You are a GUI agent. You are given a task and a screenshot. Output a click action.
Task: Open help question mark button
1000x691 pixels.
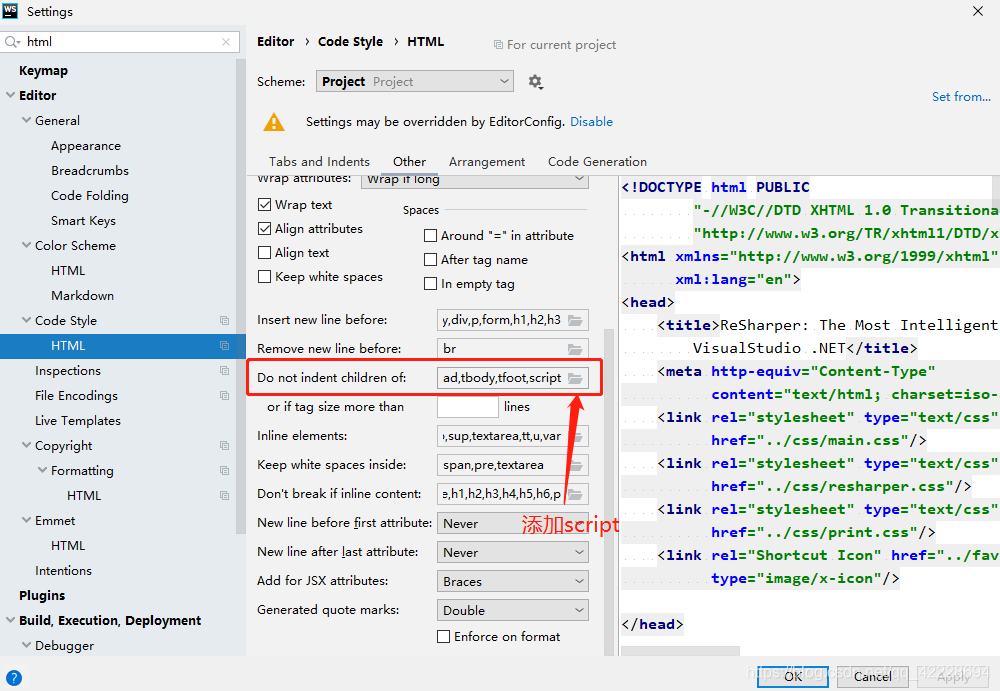pyautogui.click(x=13, y=678)
